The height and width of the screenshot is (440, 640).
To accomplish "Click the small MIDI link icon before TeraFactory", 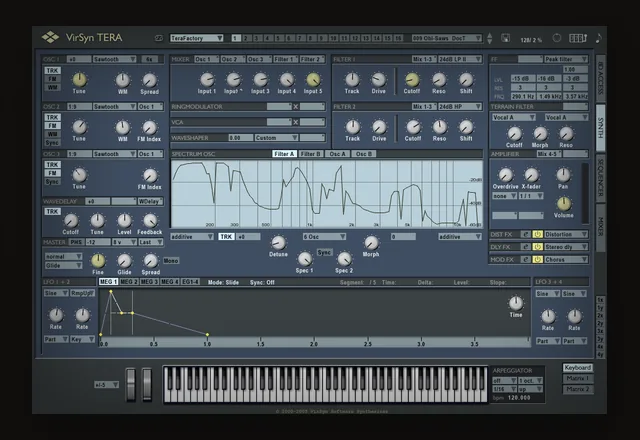I will point(159,38).
